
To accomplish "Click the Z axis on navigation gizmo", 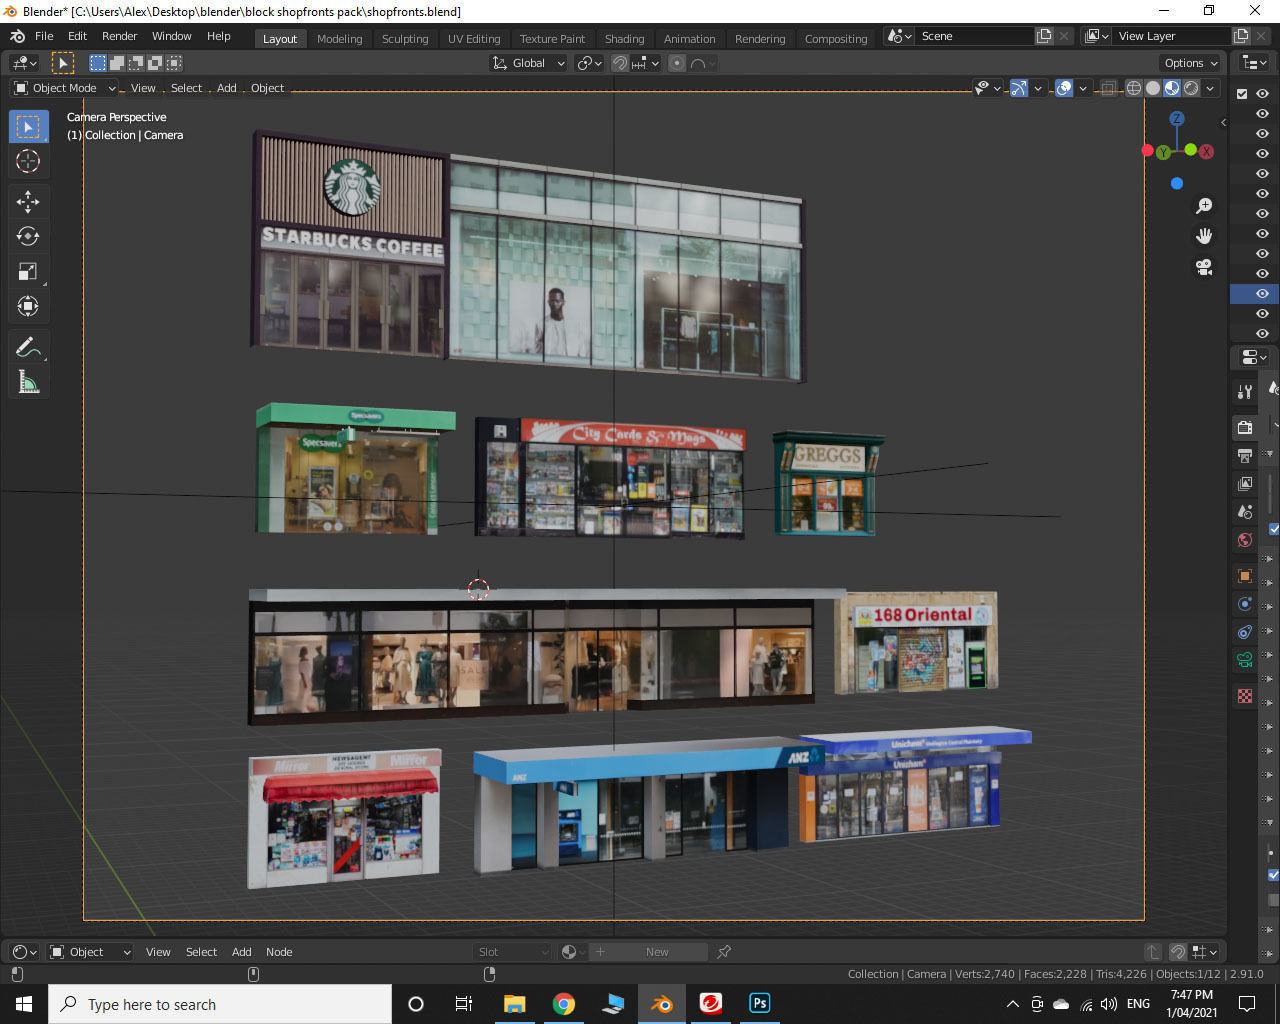I will (1177, 118).
